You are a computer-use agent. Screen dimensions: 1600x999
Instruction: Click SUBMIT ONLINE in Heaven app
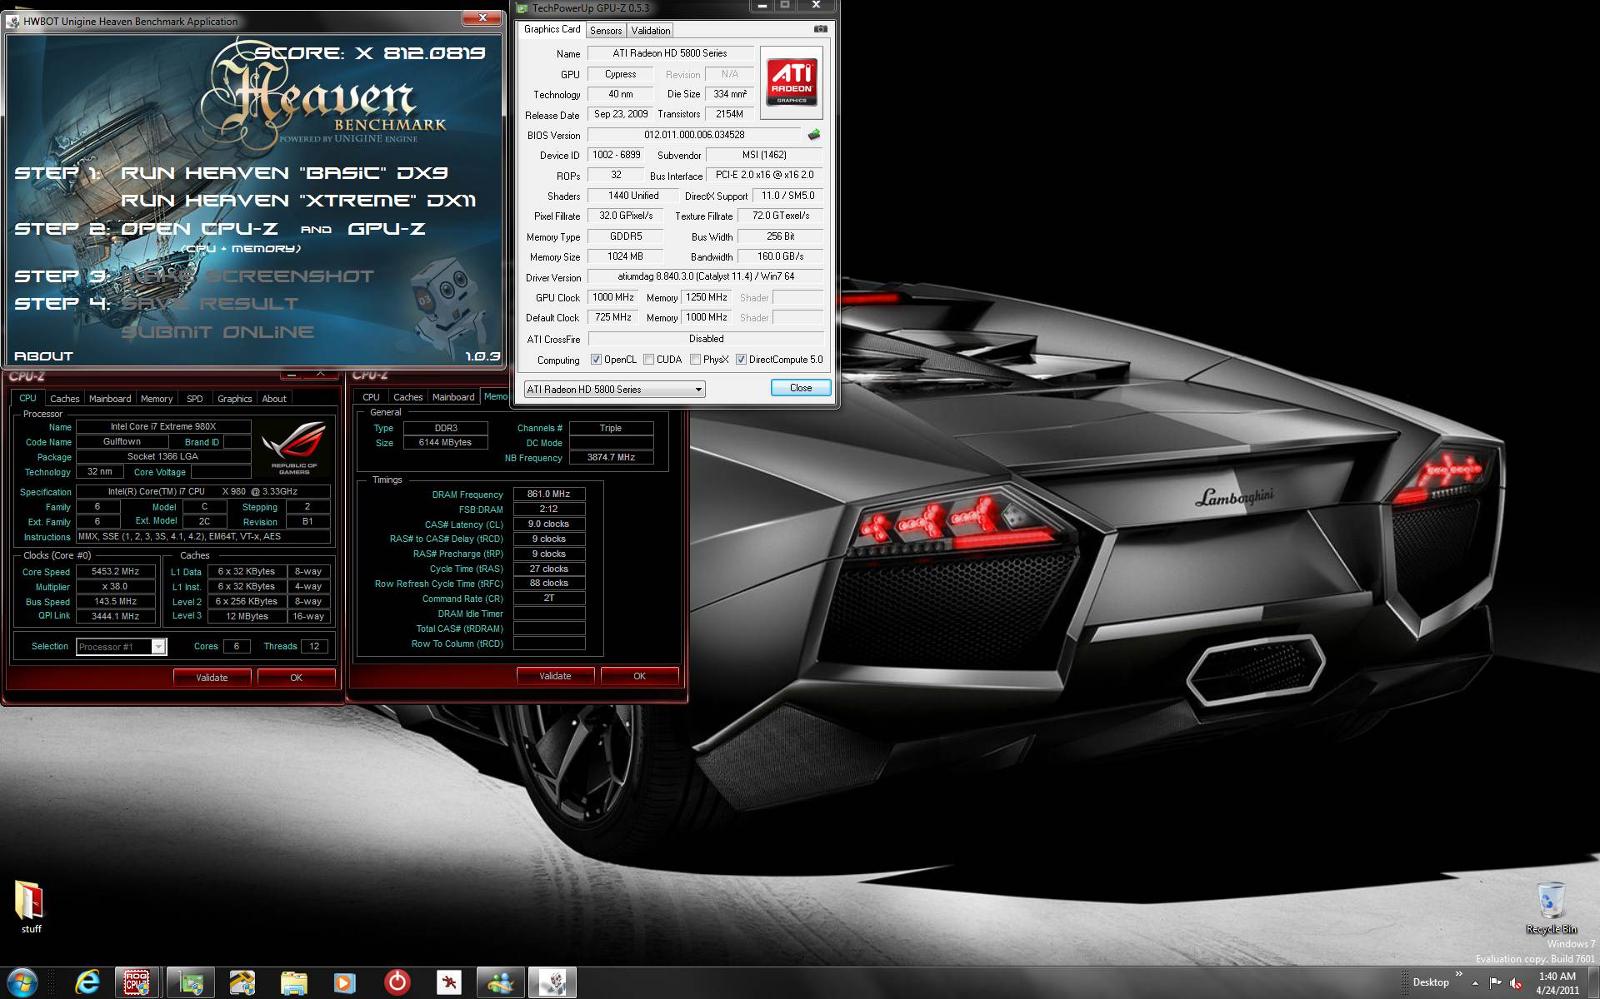tap(217, 332)
